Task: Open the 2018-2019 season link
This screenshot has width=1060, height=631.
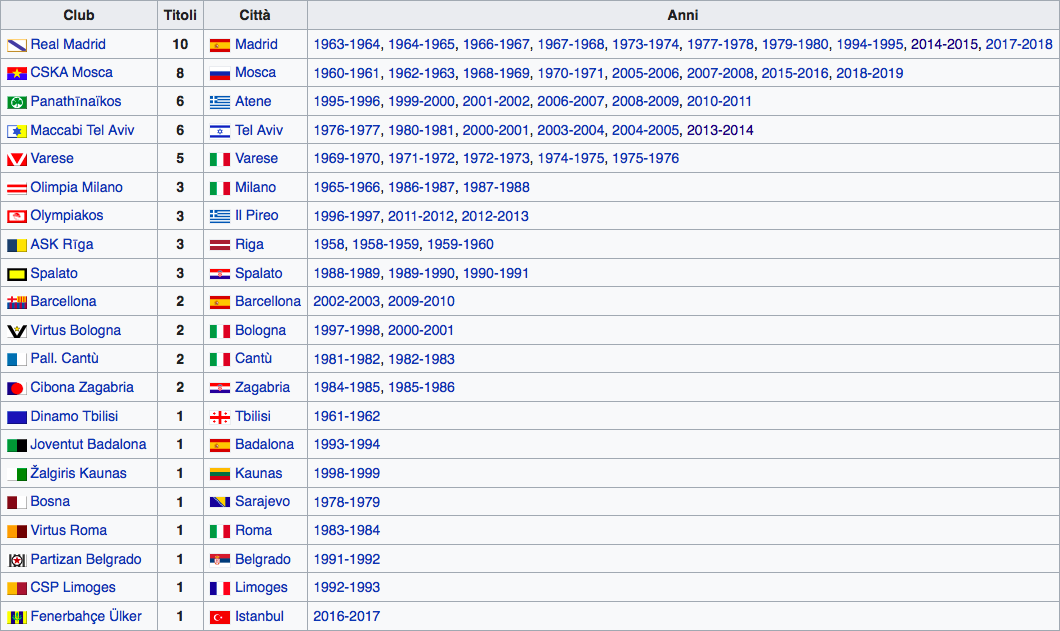Action: coord(869,73)
